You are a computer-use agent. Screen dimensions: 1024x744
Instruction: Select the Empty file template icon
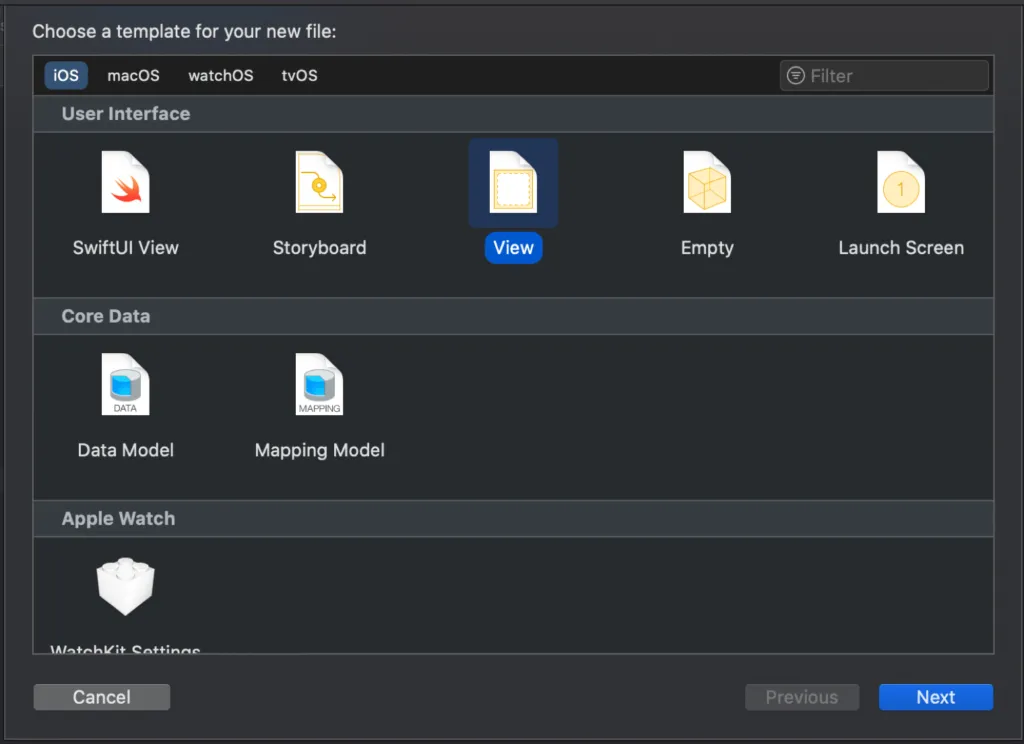pyautogui.click(x=707, y=181)
